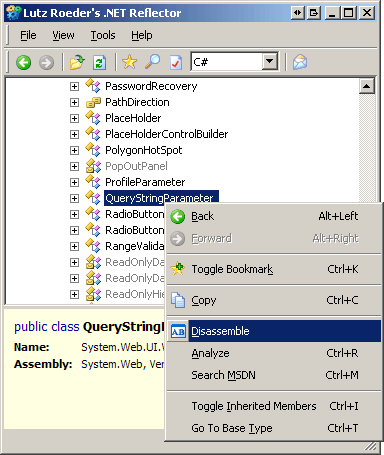Choose Analyze from the context menu

(x=274, y=353)
